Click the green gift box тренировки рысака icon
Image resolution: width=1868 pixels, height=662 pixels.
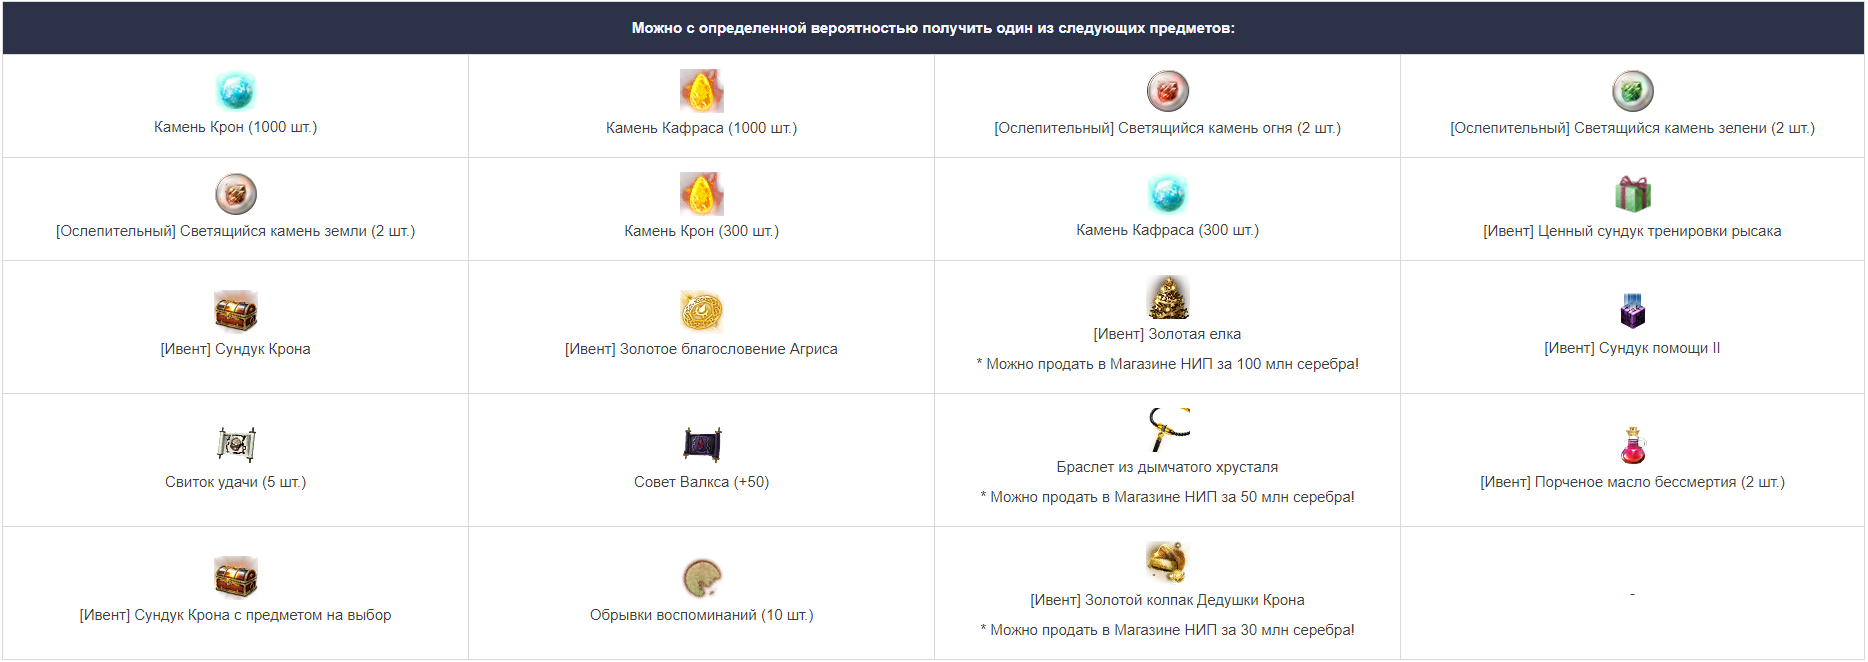coord(1632,194)
